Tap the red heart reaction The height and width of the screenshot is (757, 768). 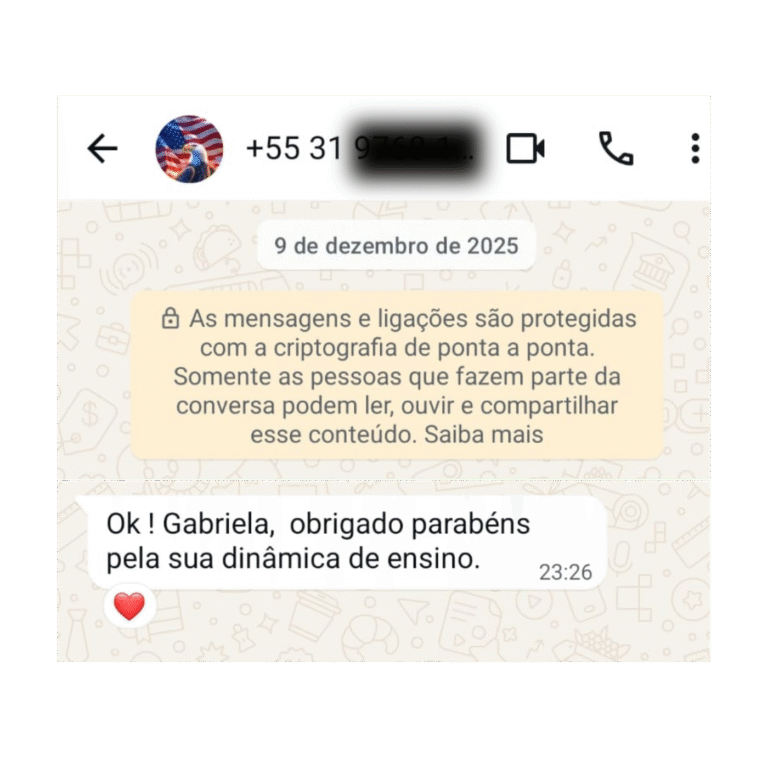click(129, 606)
